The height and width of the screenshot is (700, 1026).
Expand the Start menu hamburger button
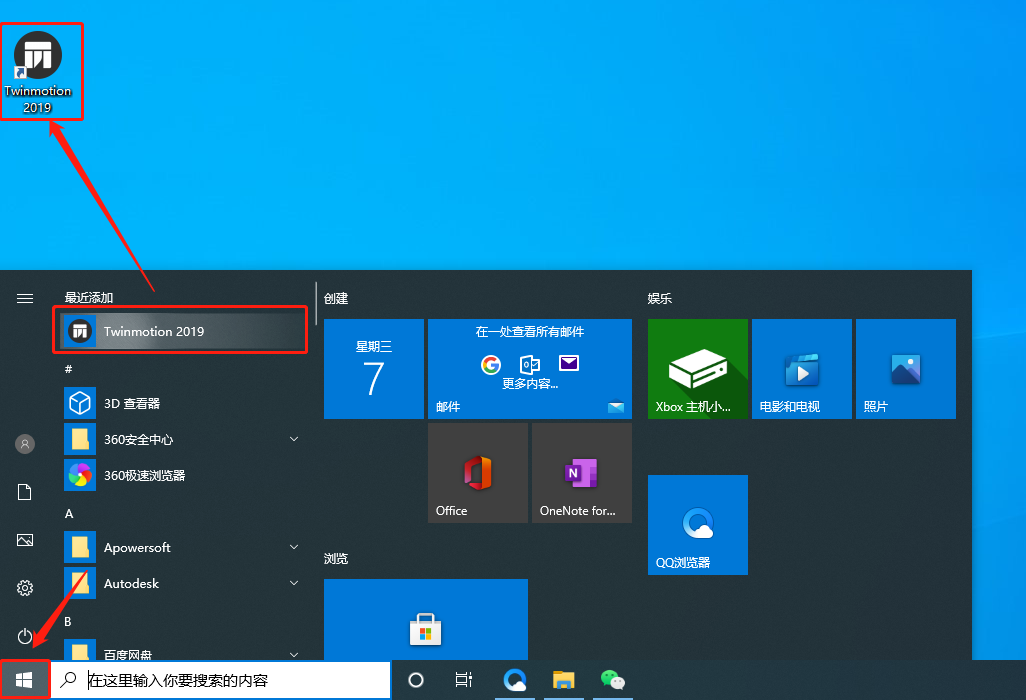[x=25, y=298]
